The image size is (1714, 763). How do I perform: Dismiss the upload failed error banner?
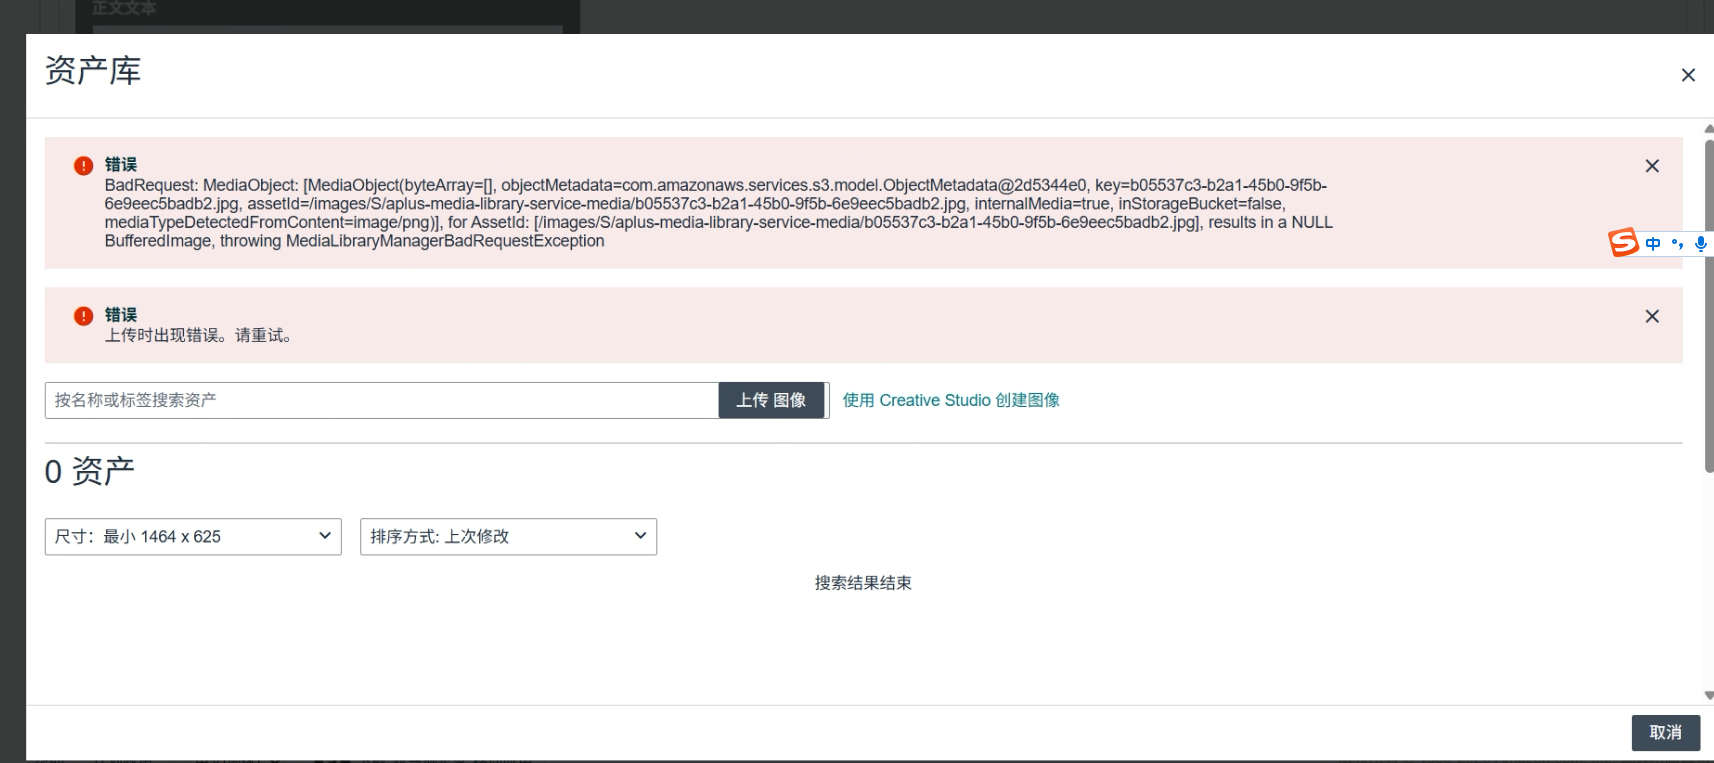pyautogui.click(x=1652, y=316)
